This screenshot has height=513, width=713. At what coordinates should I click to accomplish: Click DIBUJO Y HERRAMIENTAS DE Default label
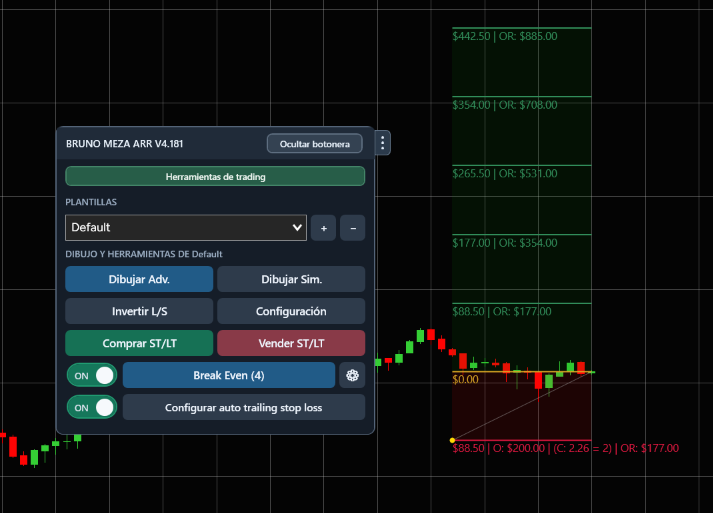[x=144, y=254]
